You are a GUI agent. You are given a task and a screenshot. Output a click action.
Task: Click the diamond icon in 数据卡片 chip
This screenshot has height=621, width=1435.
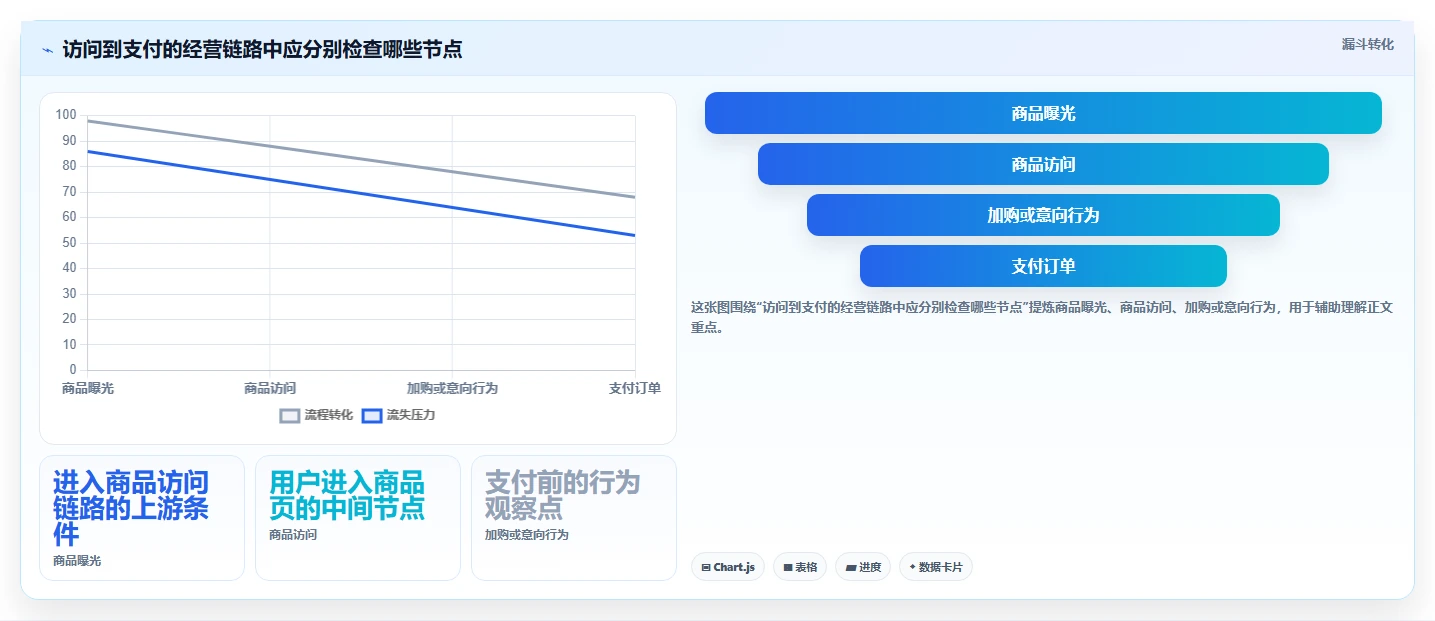[913, 567]
